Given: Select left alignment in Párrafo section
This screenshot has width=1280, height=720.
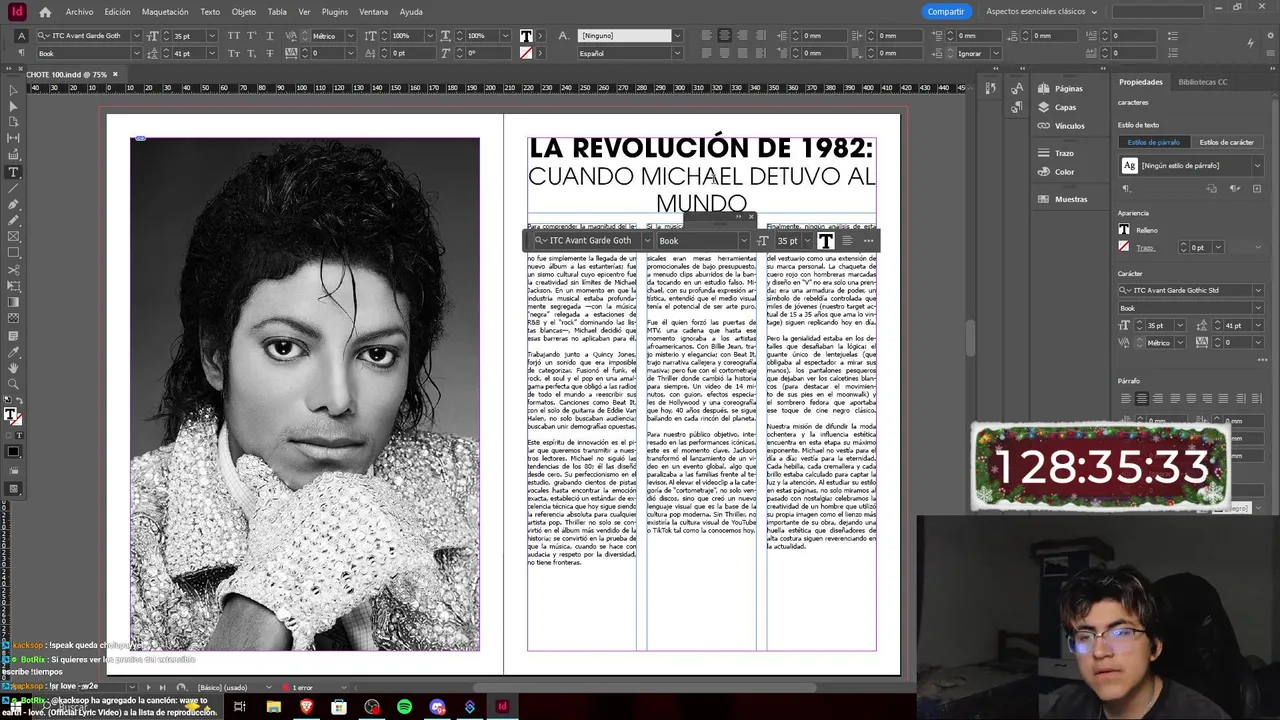Looking at the screenshot, I should point(1125,399).
